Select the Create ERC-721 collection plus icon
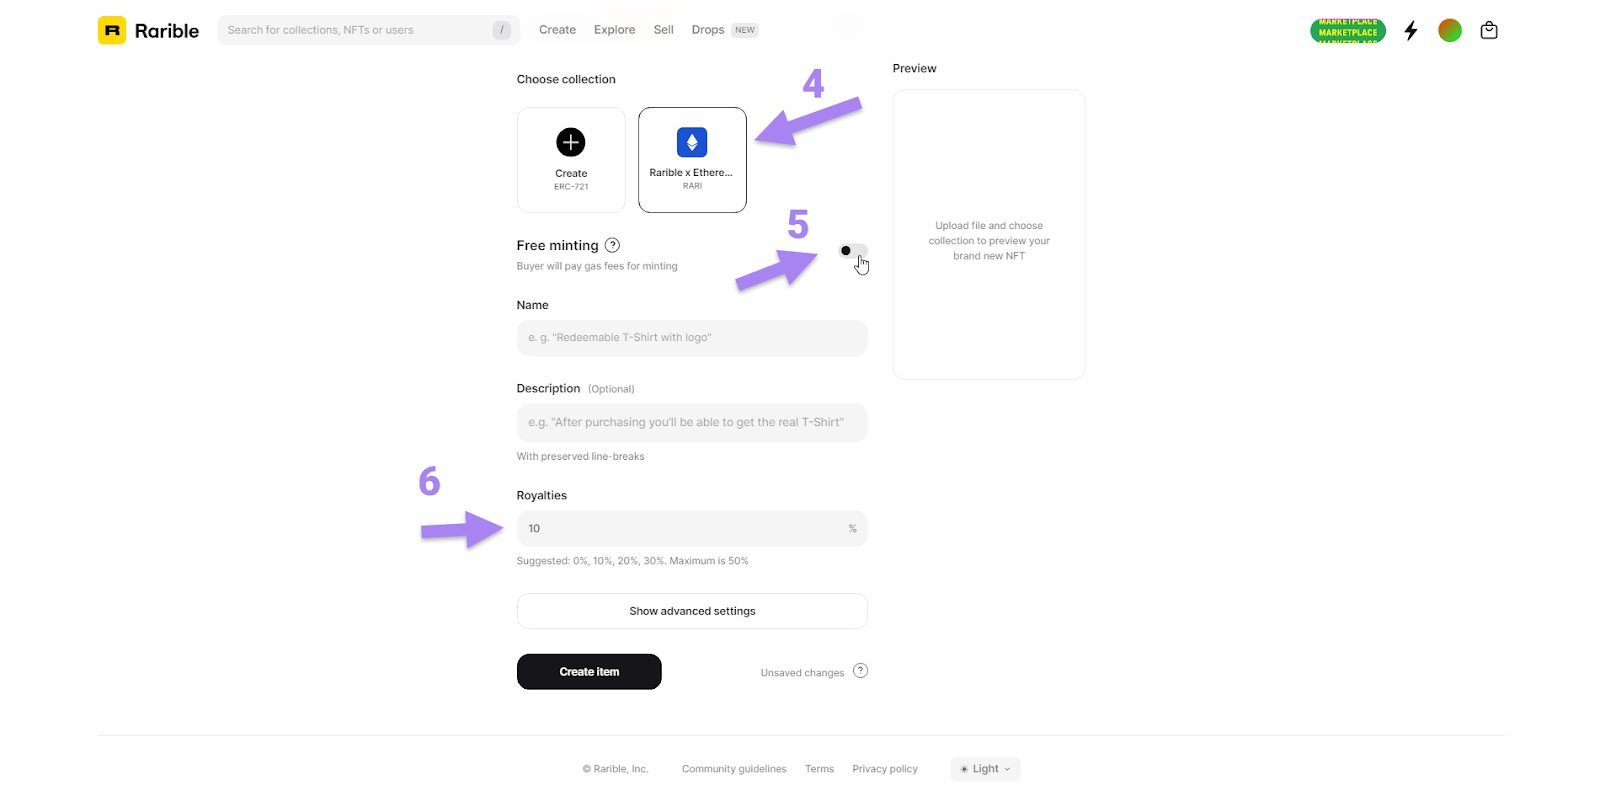This screenshot has width=1600, height=801. click(571, 142)
